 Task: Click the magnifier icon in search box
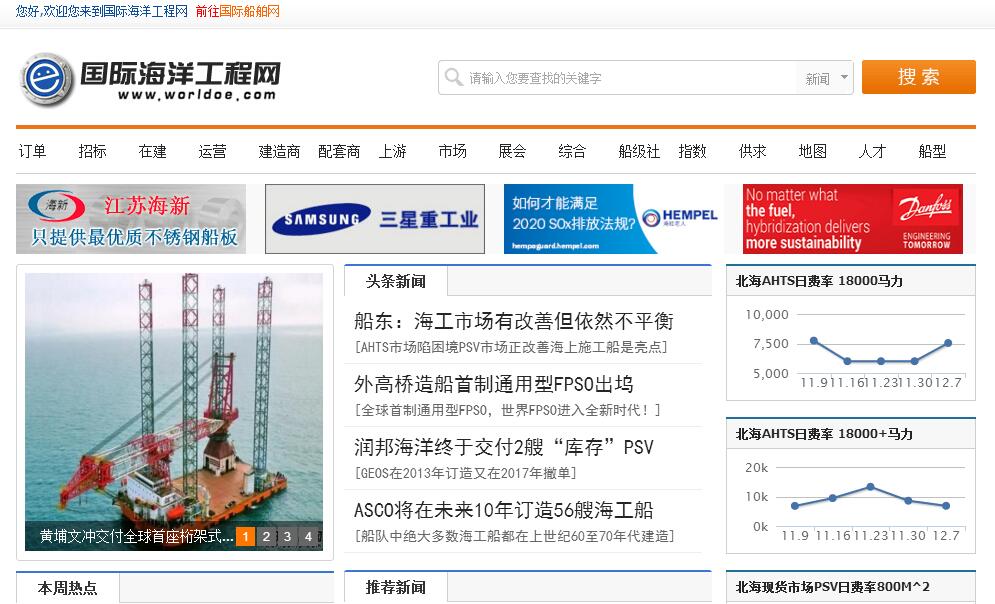click(454, 78)
